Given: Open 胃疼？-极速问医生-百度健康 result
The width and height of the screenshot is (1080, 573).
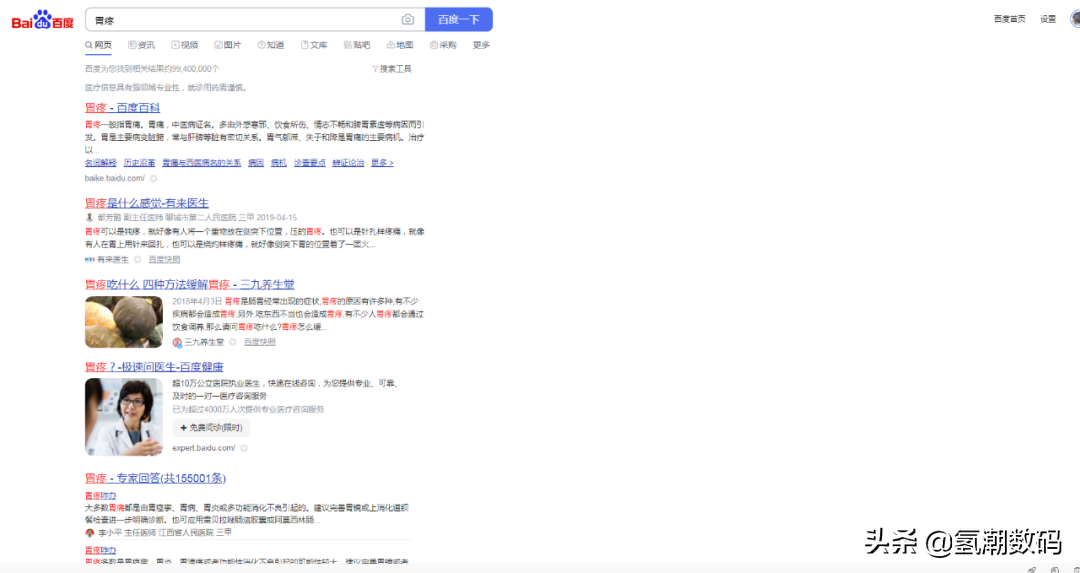Looking at the screenshot, I should (x=154, y=367).
